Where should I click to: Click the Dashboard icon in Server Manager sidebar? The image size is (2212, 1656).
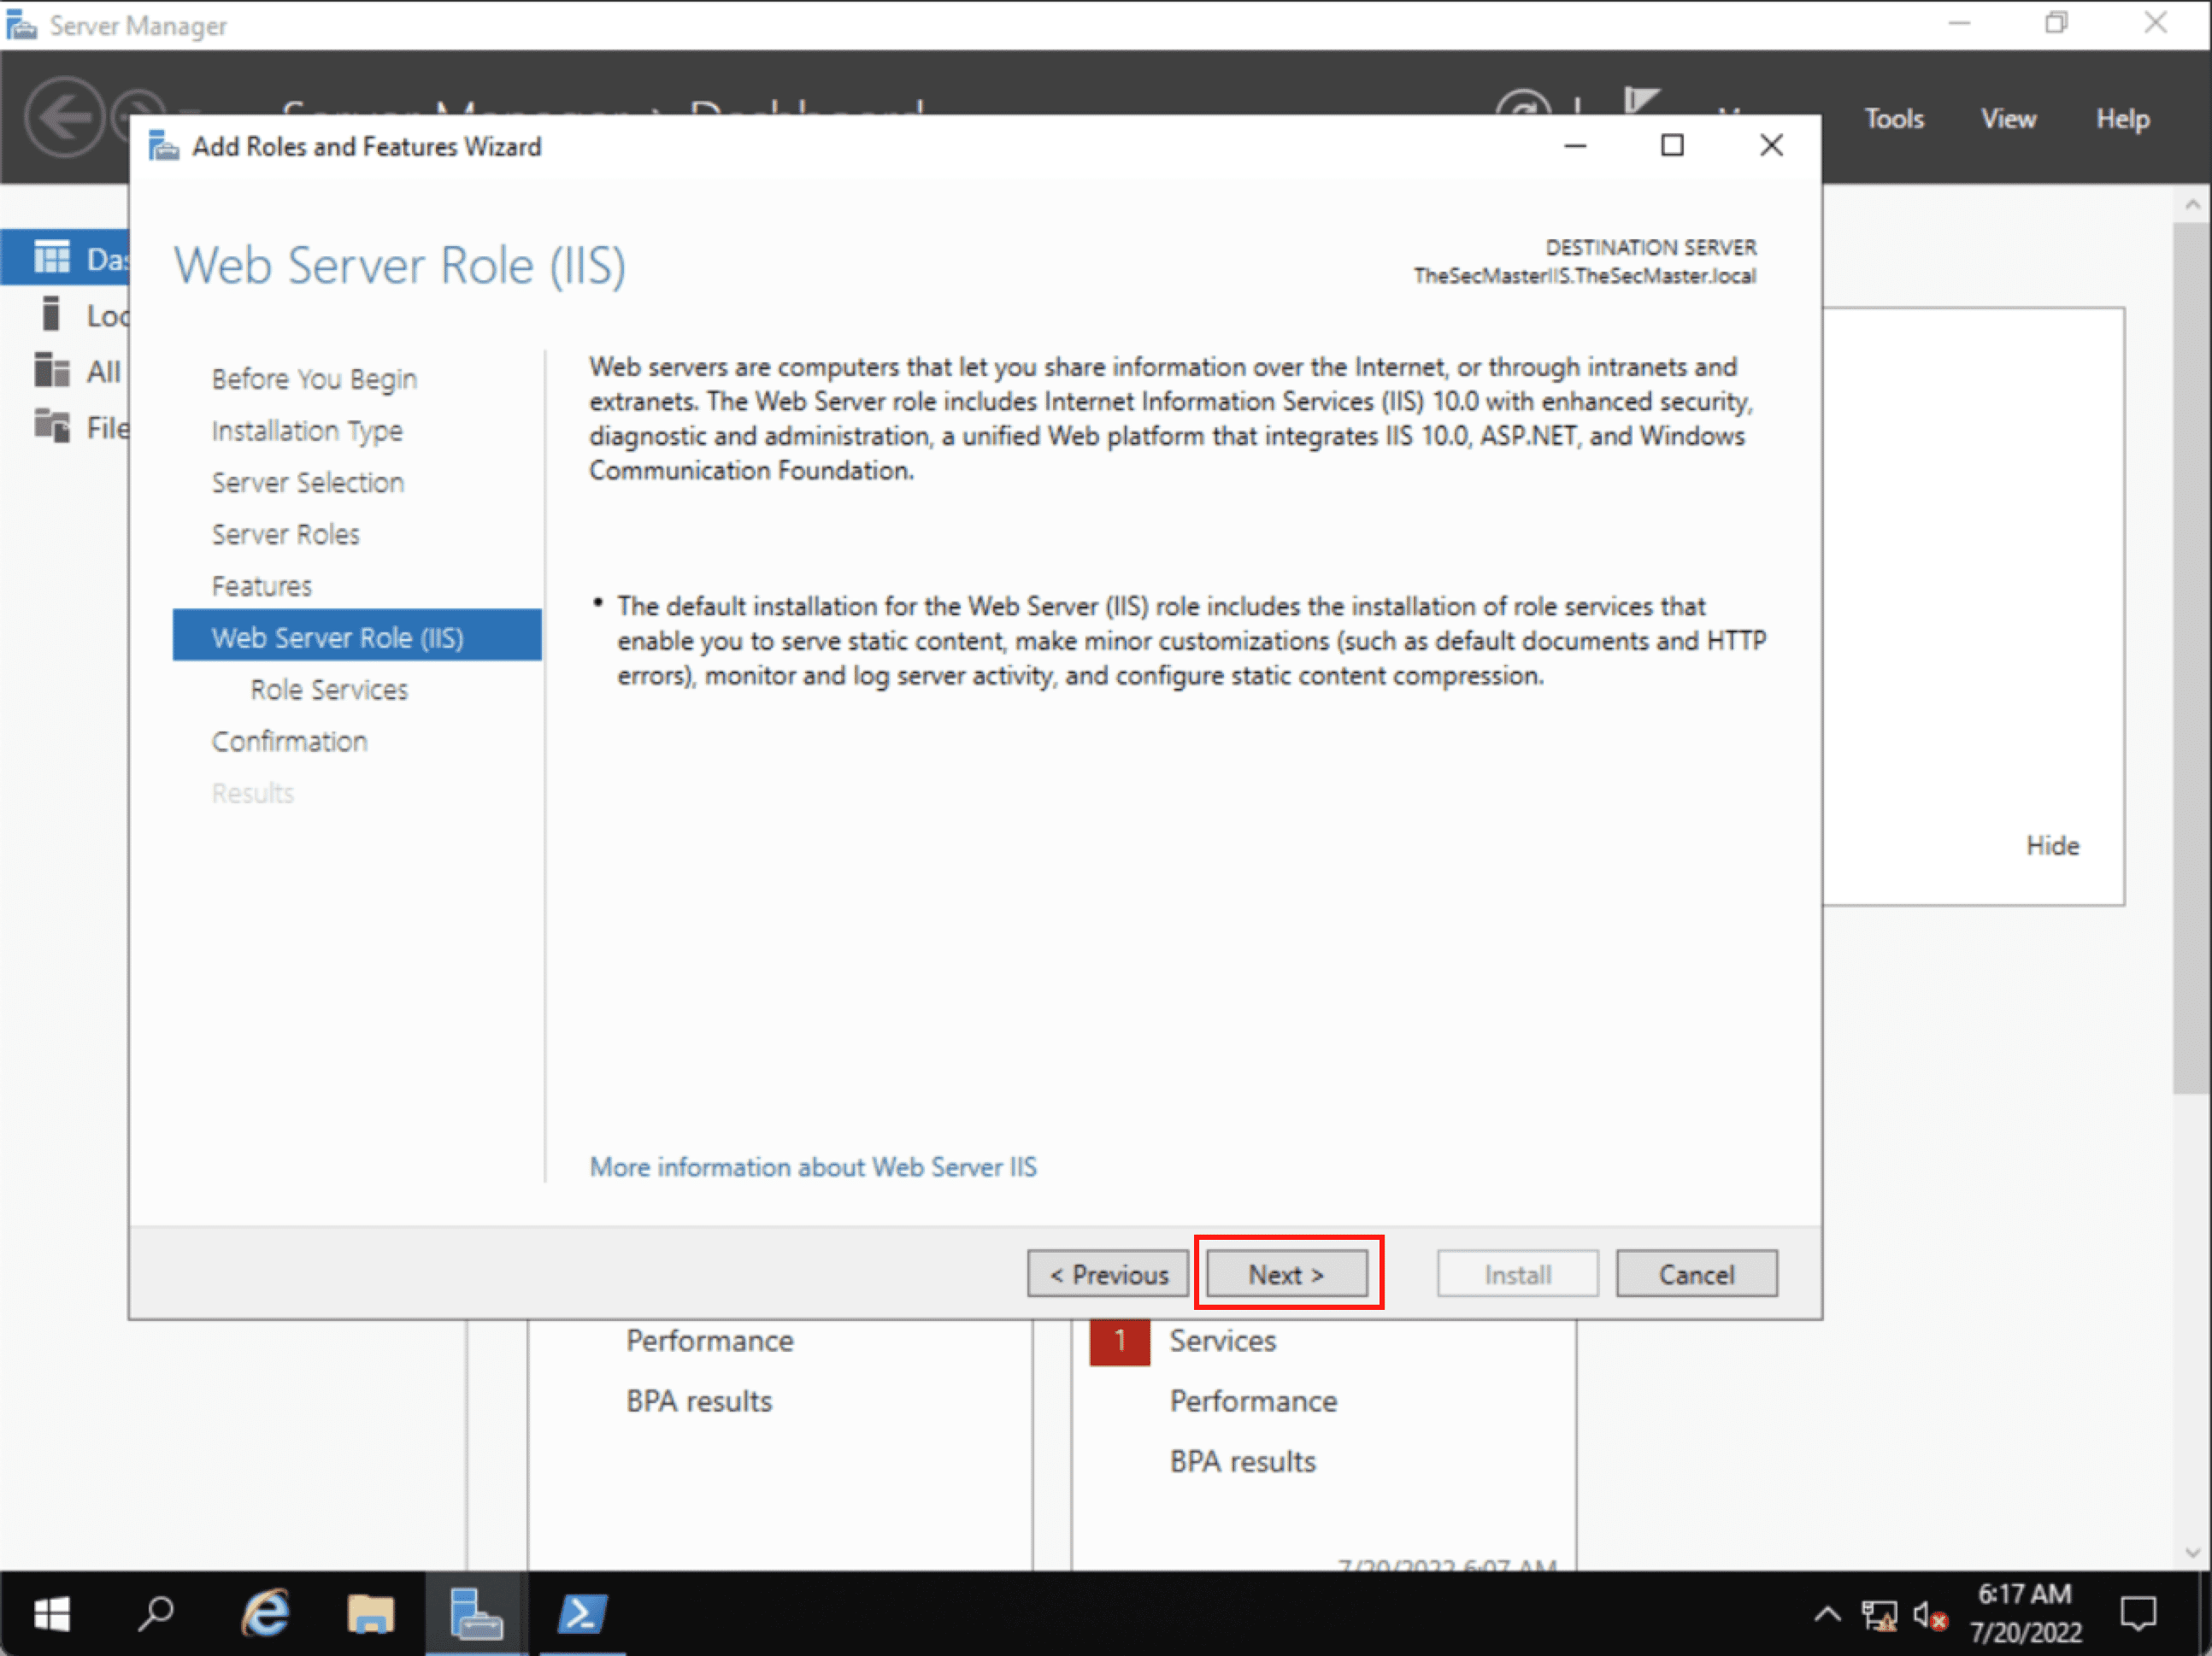[52, 257]
